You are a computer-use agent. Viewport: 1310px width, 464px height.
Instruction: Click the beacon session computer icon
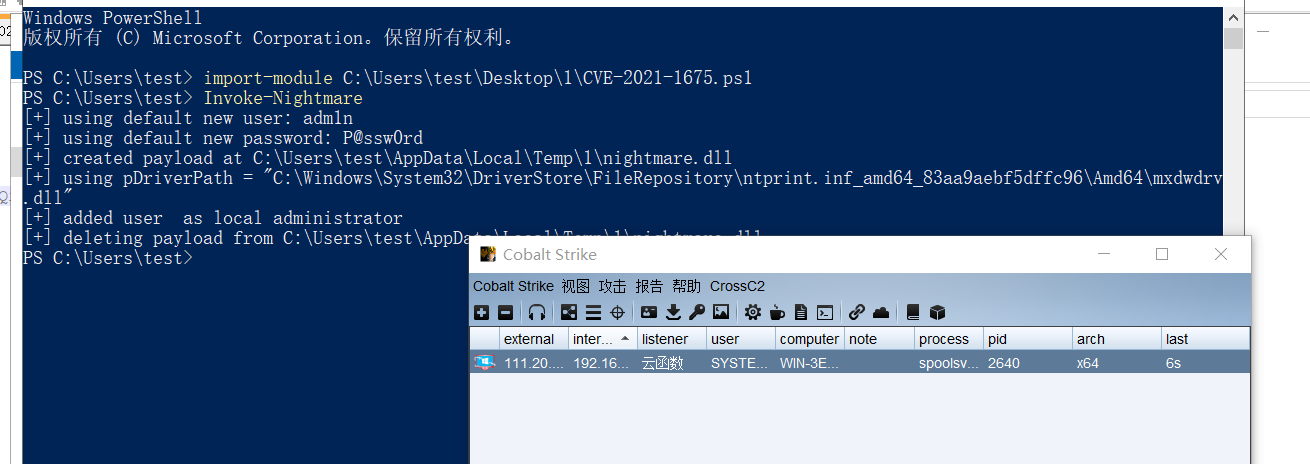484,362
